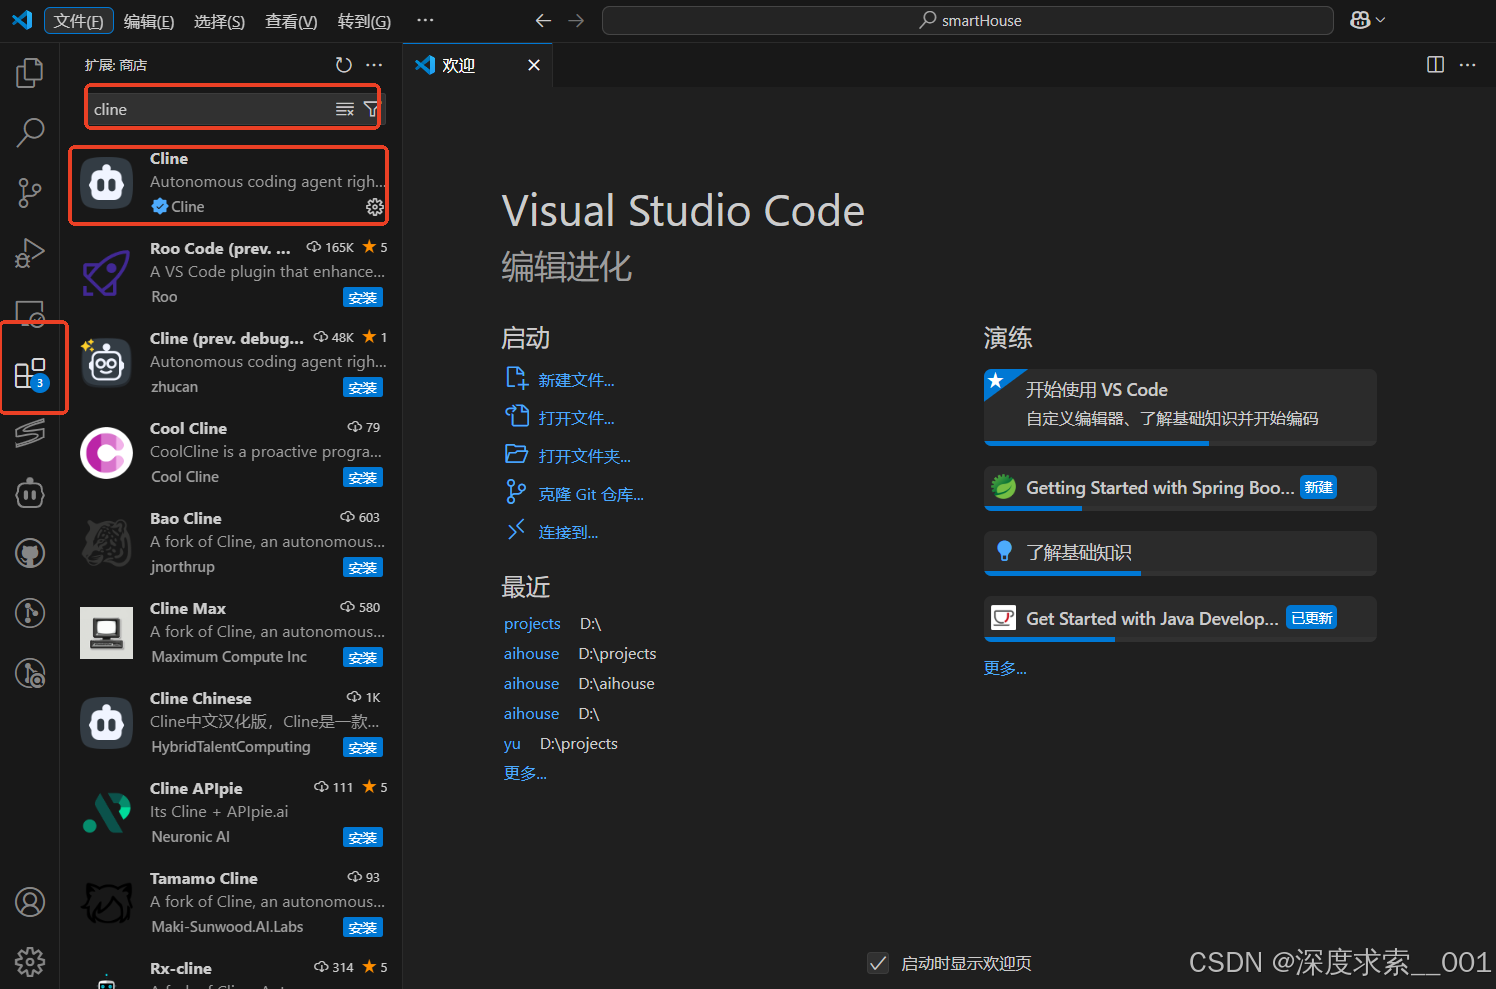Open the Cool Cline extension logo thumbnail
This screenshot has width=1496, height=989.
106,453
